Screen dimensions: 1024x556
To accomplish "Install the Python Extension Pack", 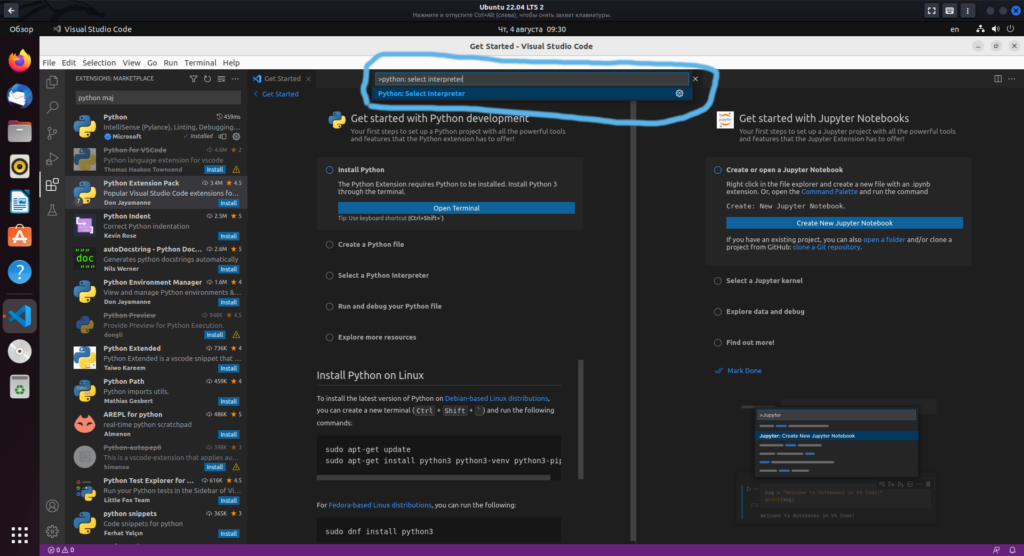I will click(x=229, y=203).
